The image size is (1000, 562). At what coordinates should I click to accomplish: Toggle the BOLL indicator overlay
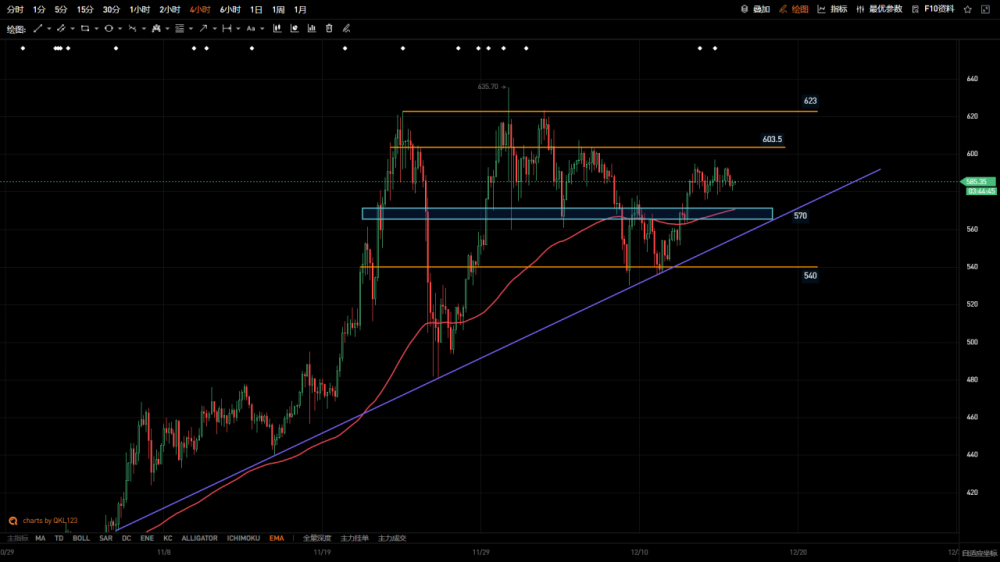[x=81, y=538]
